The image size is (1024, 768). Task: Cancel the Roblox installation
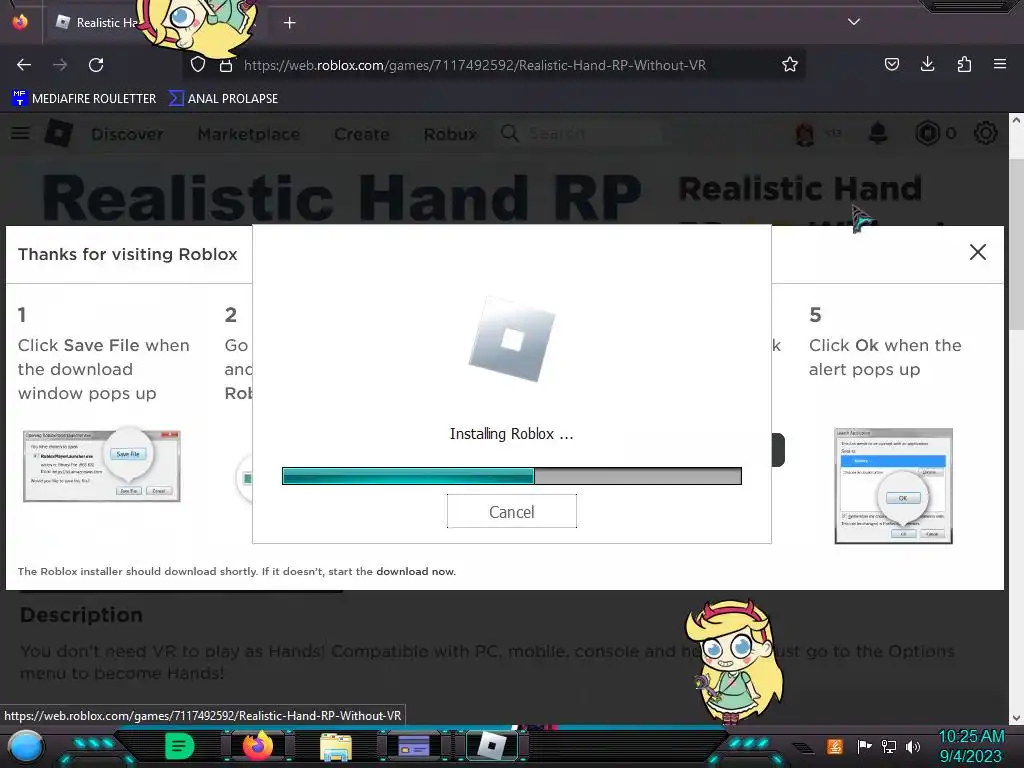[x=511, y=511]
